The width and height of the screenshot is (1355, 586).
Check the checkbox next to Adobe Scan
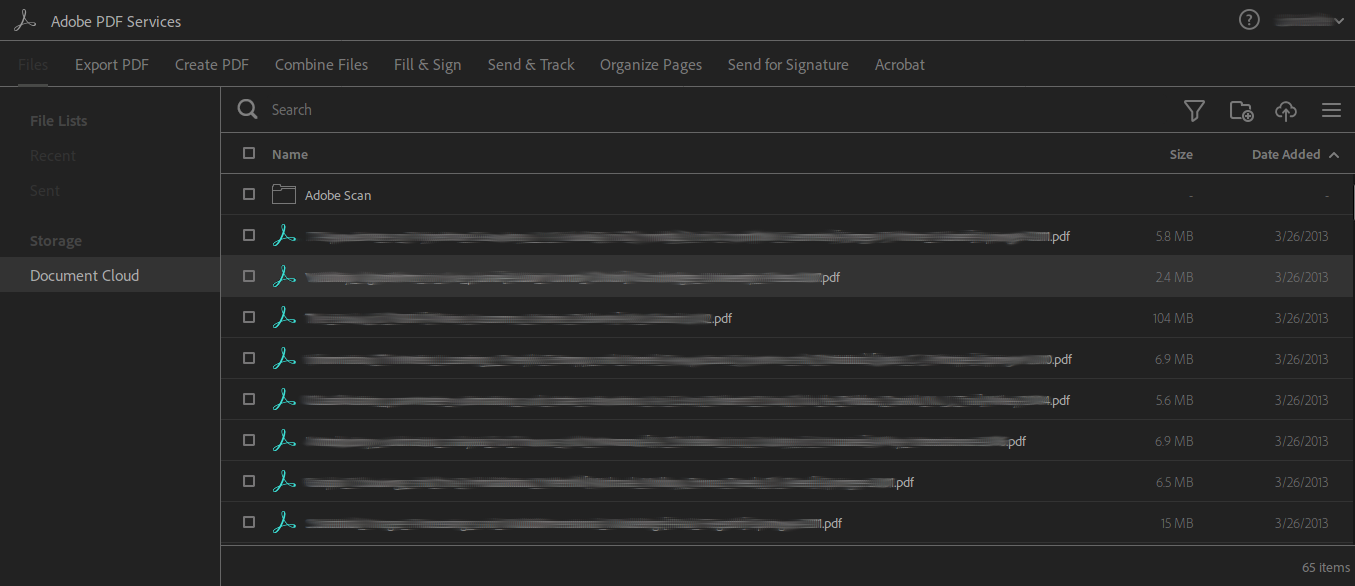point(248,194)
